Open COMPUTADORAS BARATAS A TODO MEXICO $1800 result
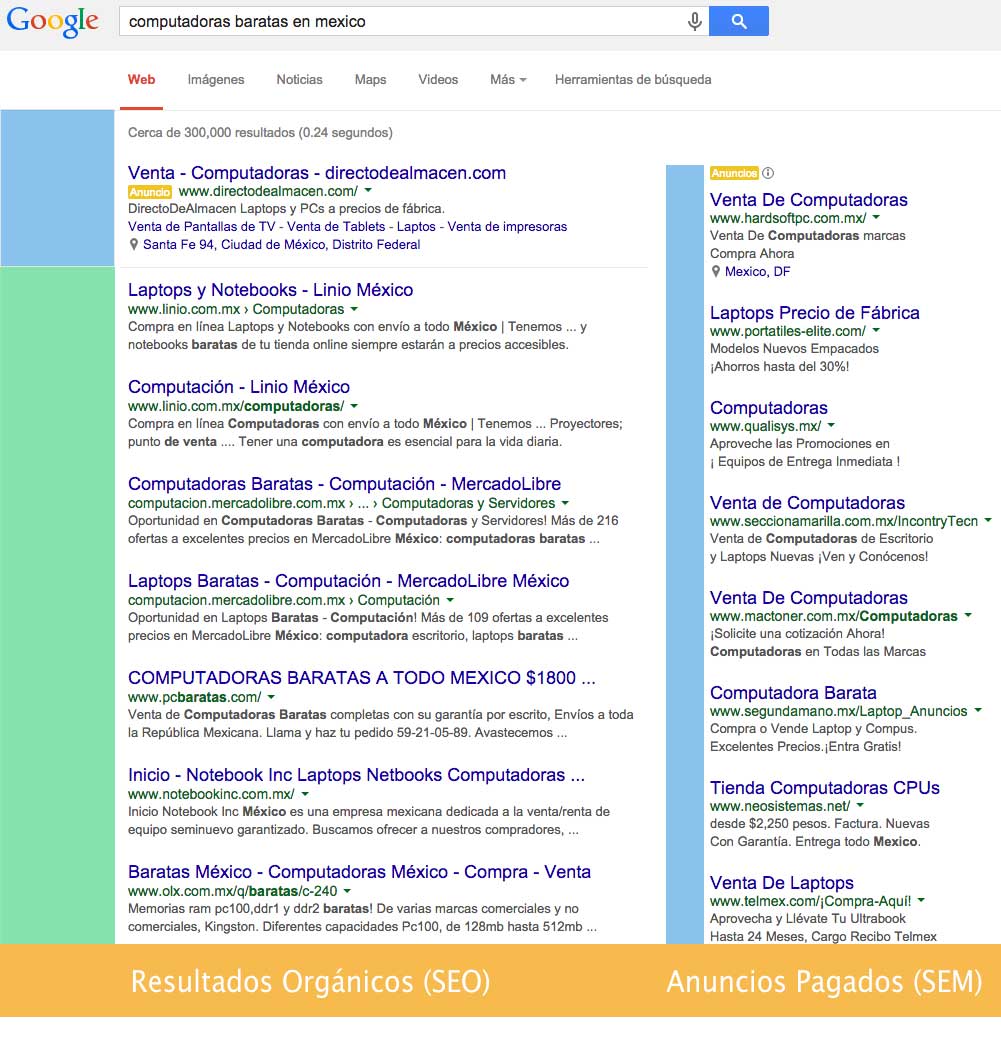Viewport: 1001px width, 1050px height. pos(362,678)
